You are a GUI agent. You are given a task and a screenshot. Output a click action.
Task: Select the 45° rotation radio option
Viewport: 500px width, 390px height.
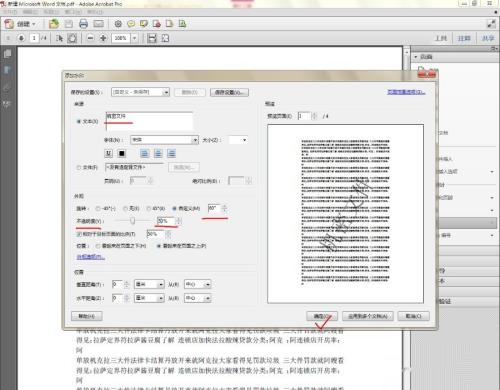pos(149,209)
